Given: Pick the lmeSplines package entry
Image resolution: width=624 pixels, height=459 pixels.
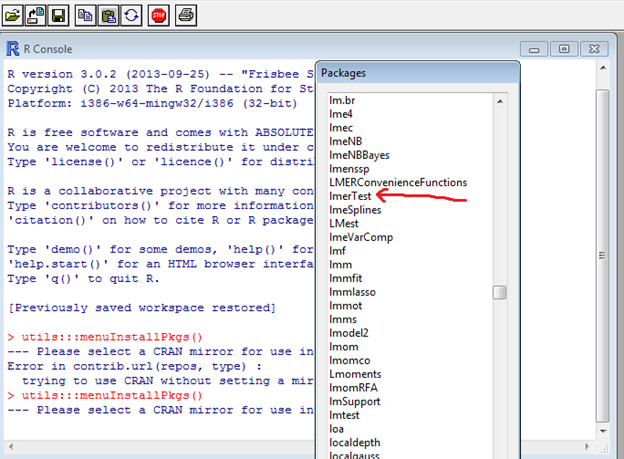Looking at the screenshot, I should point(356,209).
